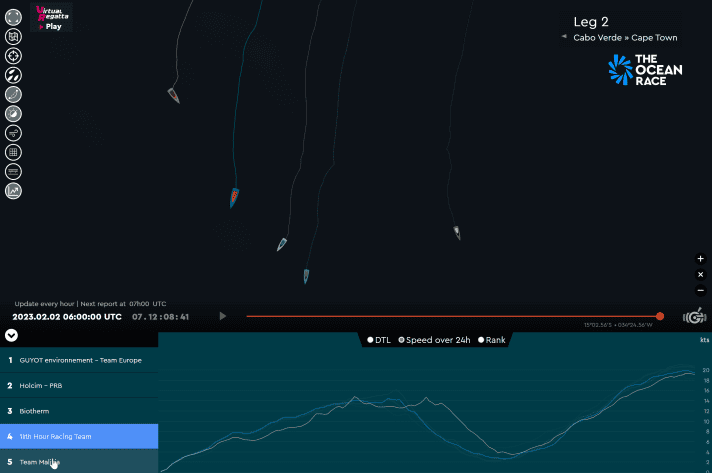
Task: Zoom out with the minus button
Action: [700, 291]
